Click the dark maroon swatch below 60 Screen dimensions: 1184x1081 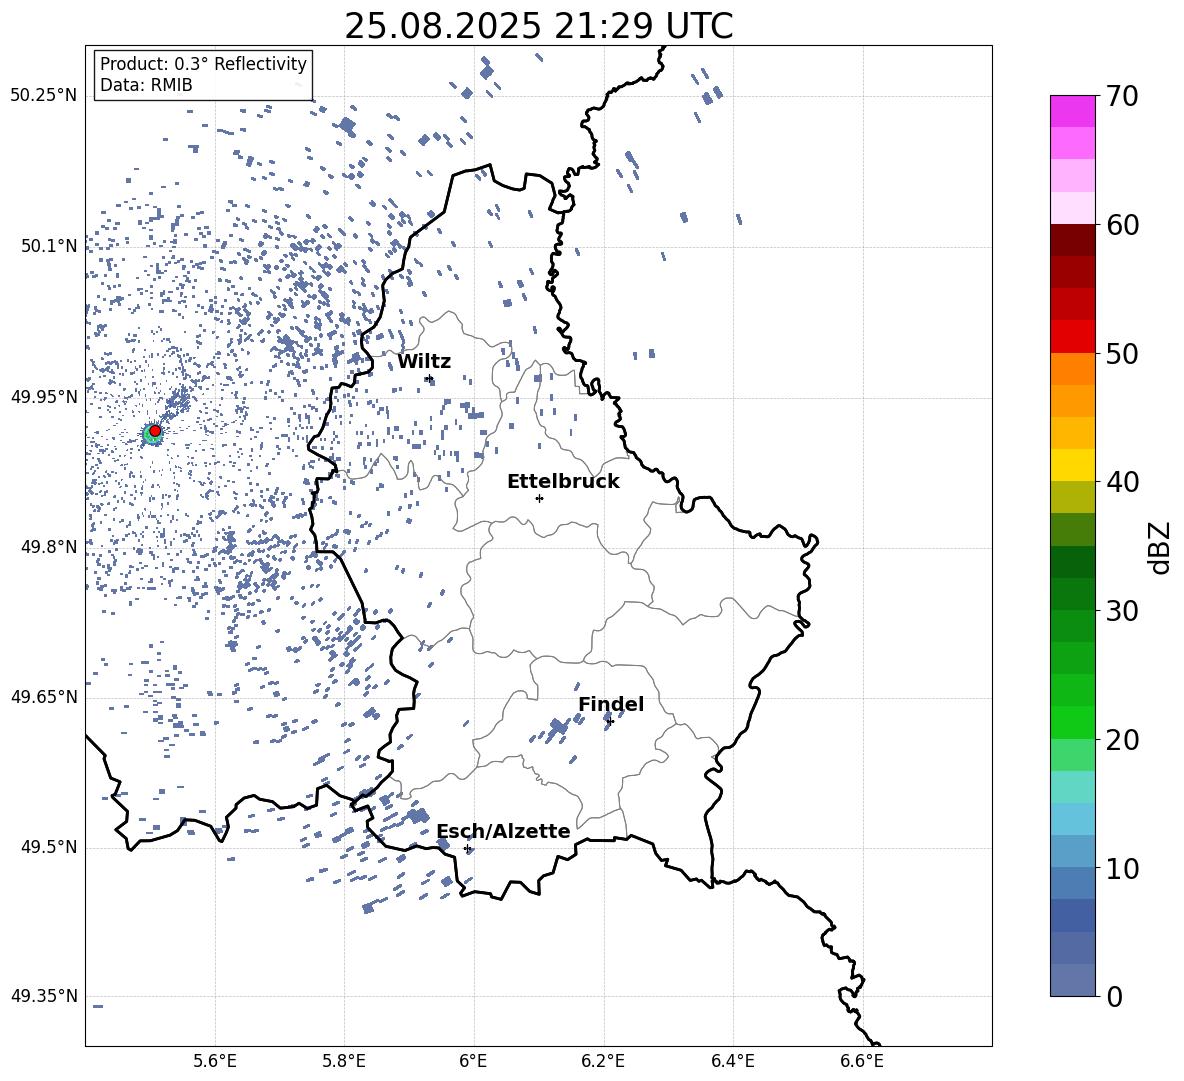pyautogui.click(x=1072, y=240)
